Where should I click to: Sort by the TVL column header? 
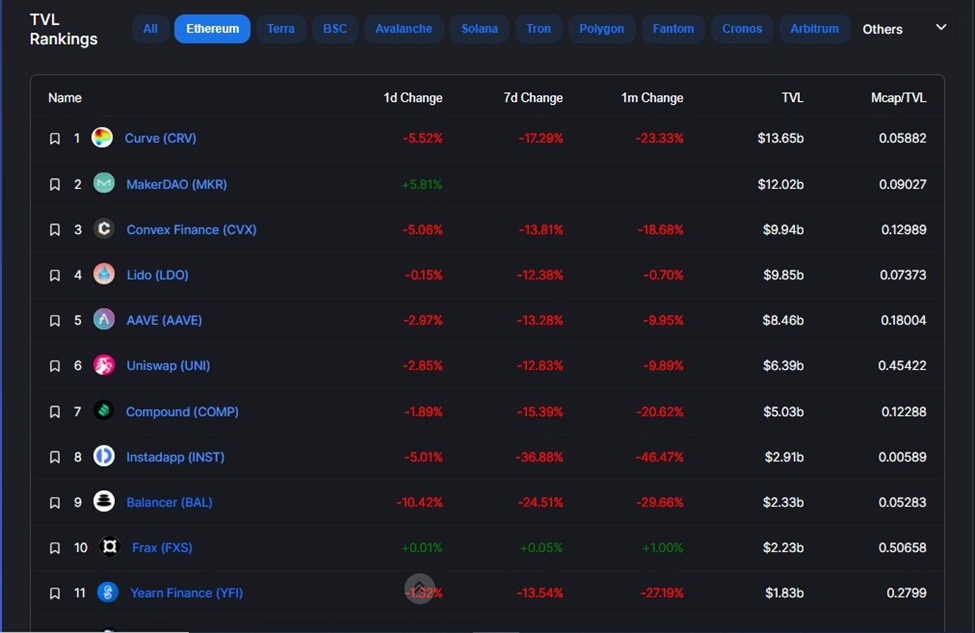point(792,98)
